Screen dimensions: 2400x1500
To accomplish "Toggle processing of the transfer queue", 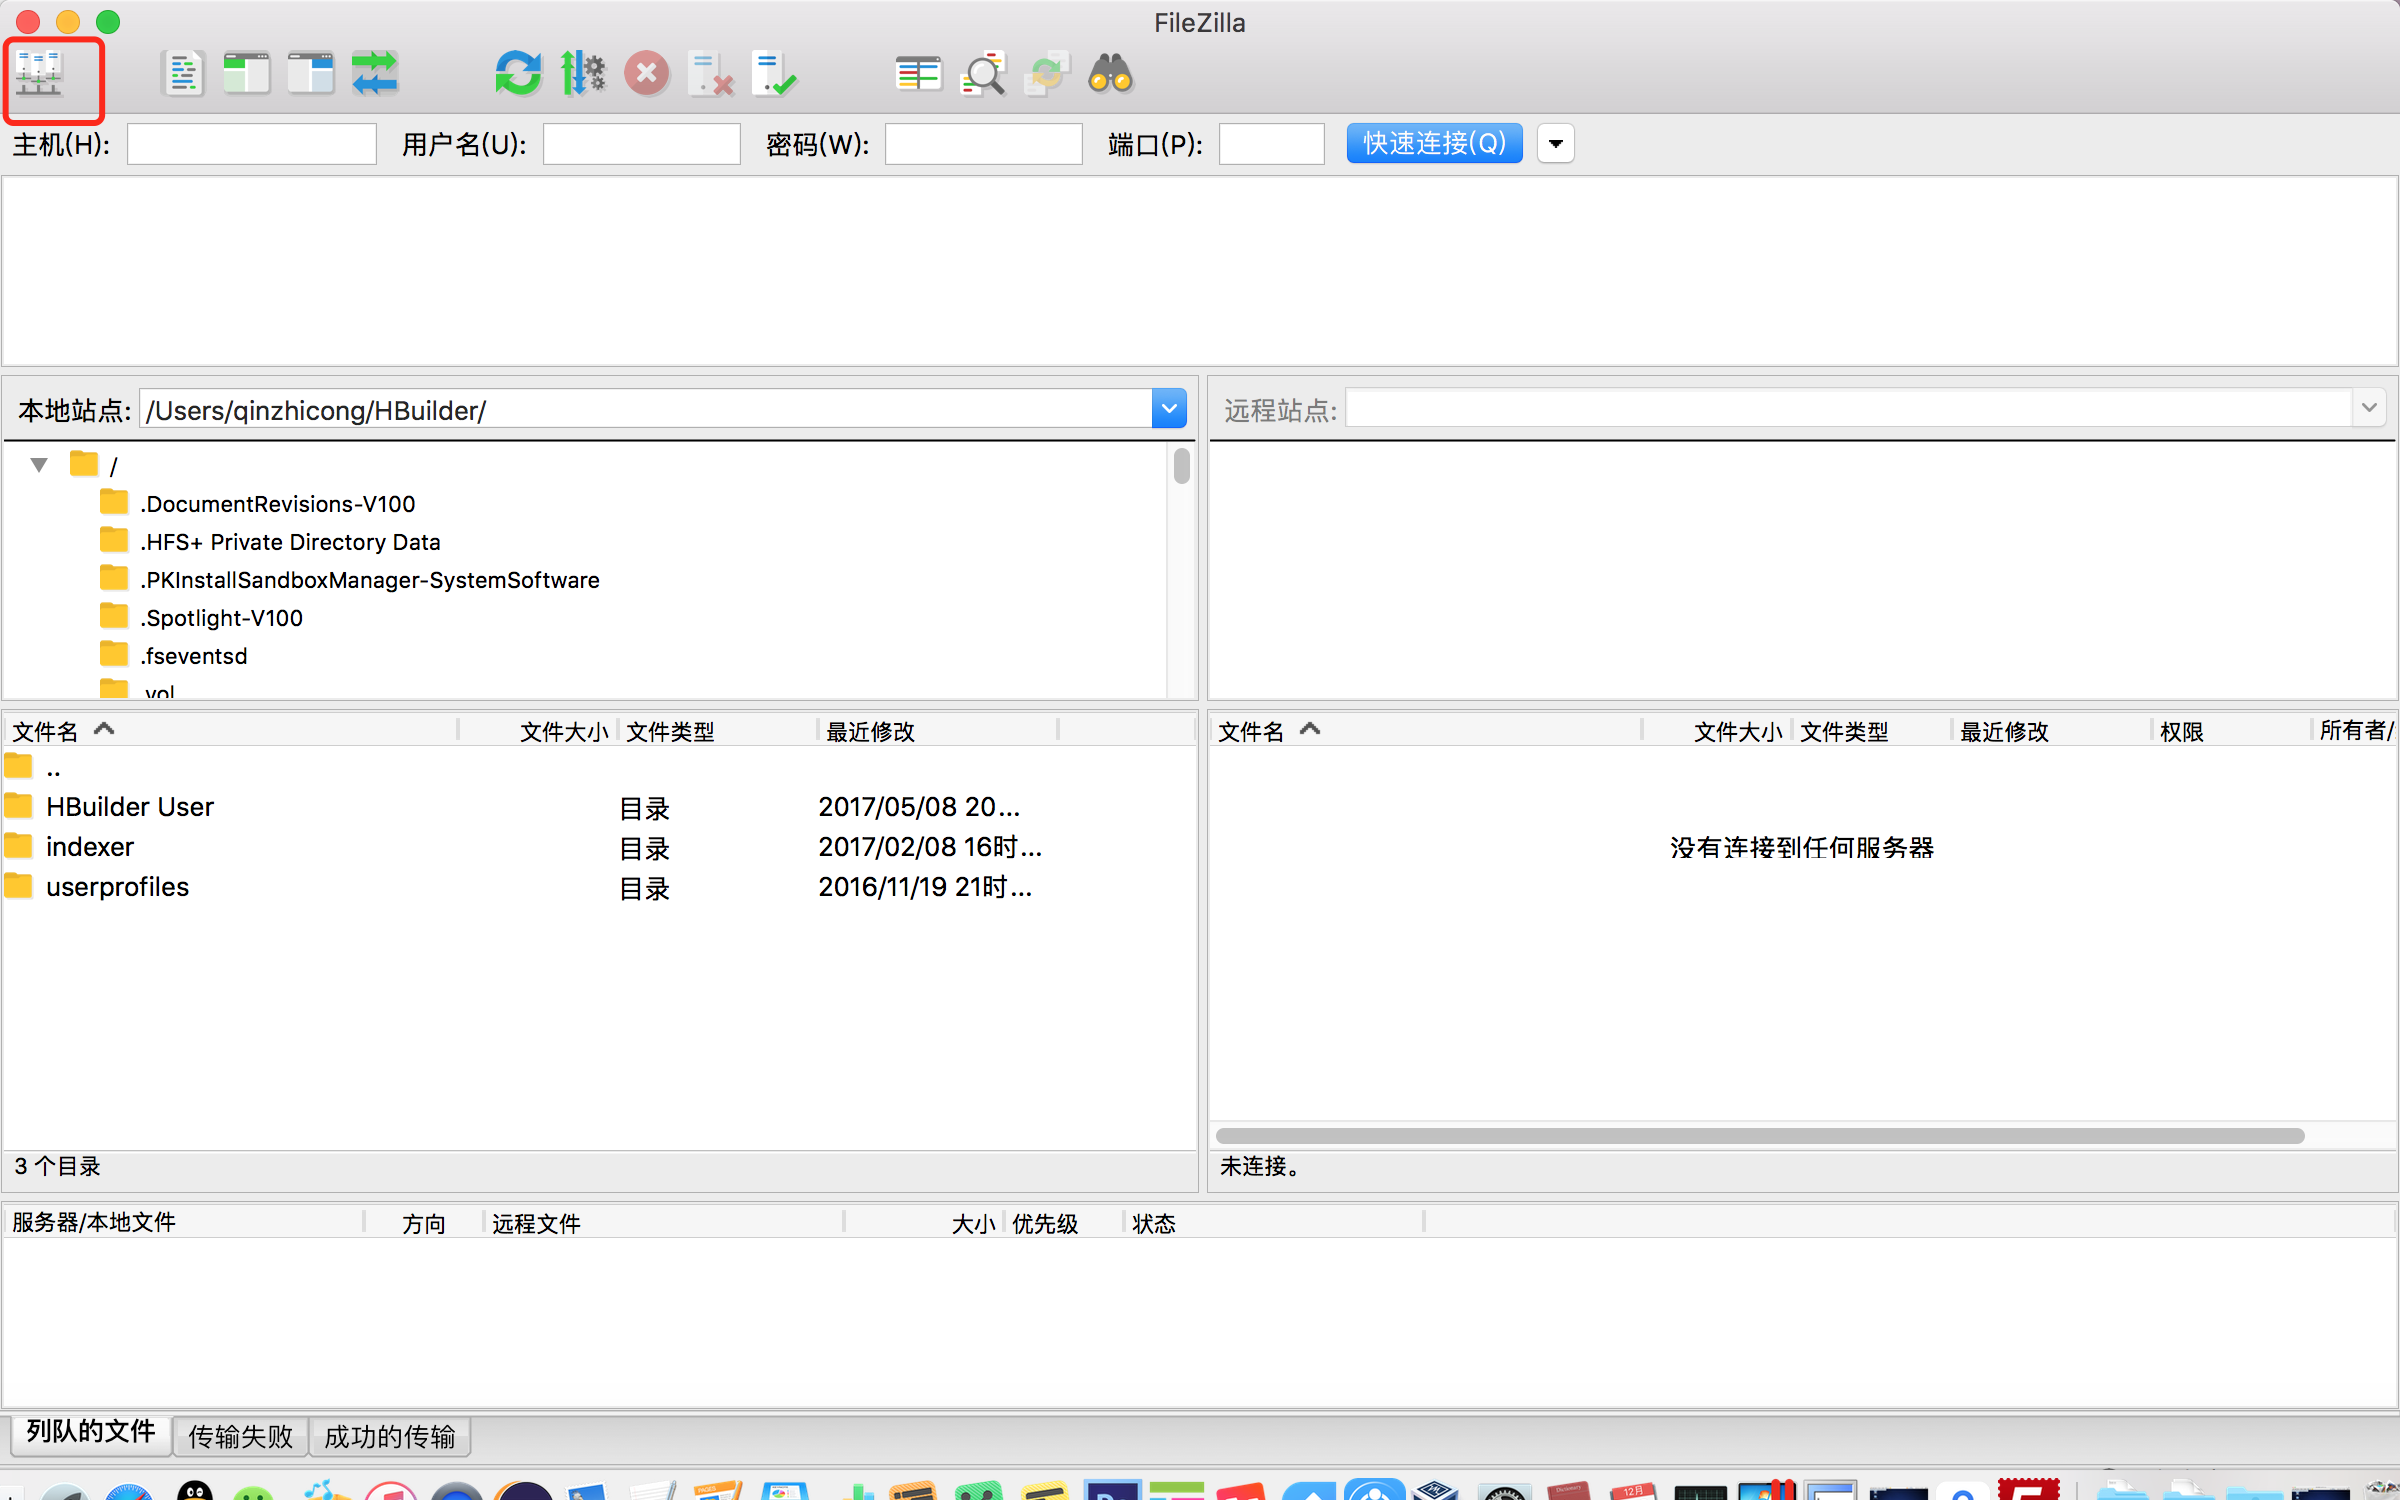I will pyautogui.click(x=583, y=75).
